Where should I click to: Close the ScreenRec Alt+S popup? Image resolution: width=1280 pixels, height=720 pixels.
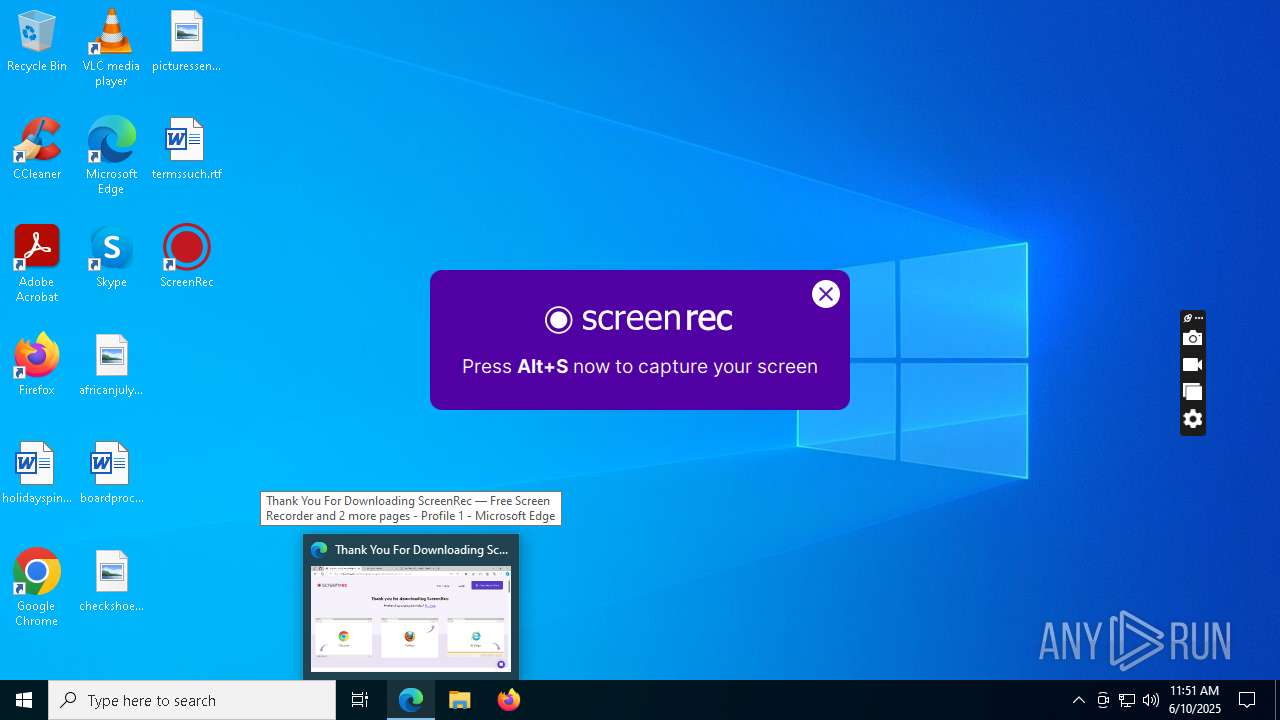point(826,294)
